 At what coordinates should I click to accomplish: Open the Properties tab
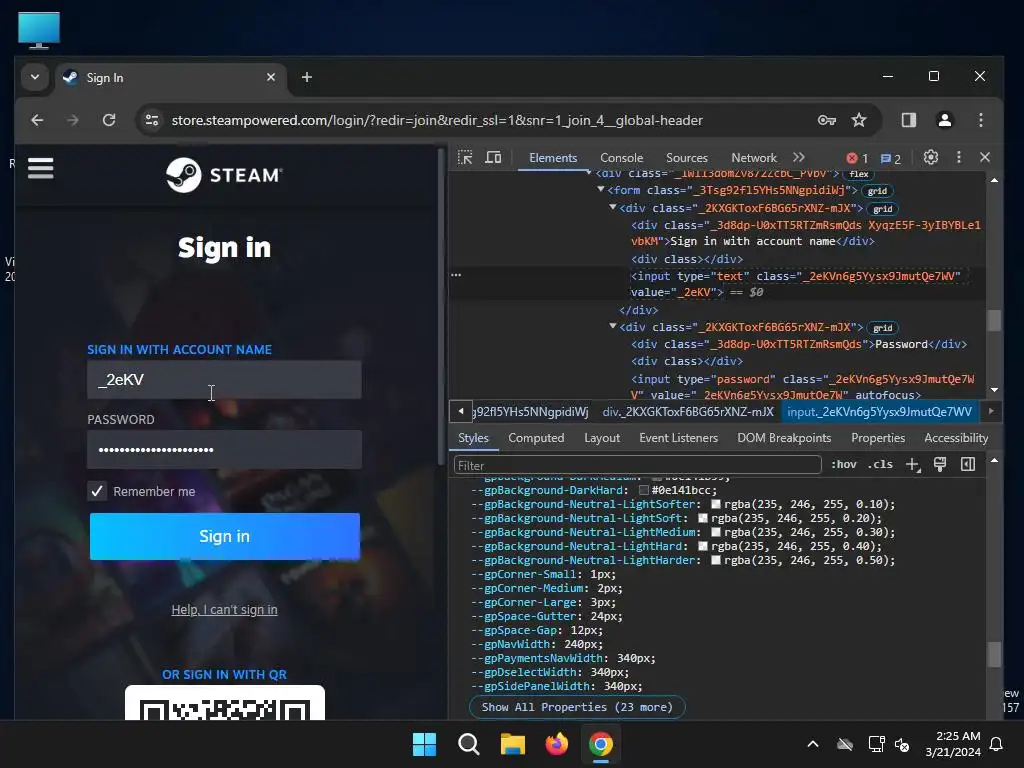pos(878,438)
